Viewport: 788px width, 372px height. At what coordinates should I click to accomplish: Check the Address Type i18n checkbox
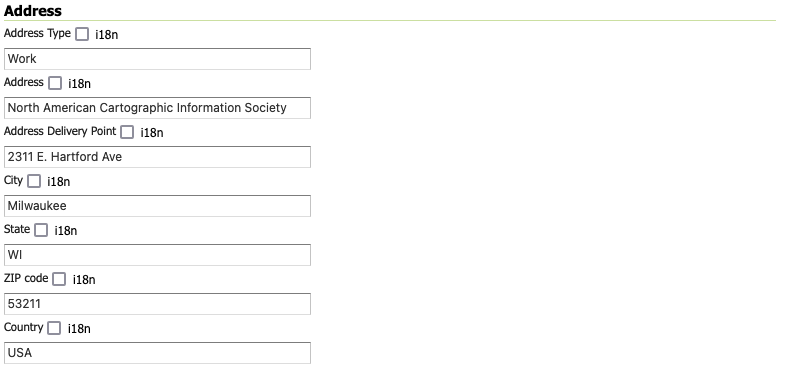tap(82, 34)
